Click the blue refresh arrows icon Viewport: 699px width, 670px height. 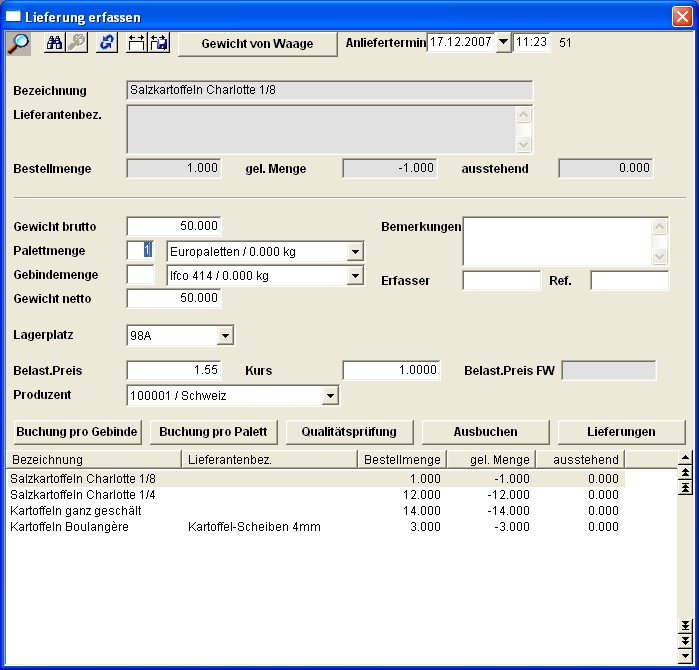(107, 43)
